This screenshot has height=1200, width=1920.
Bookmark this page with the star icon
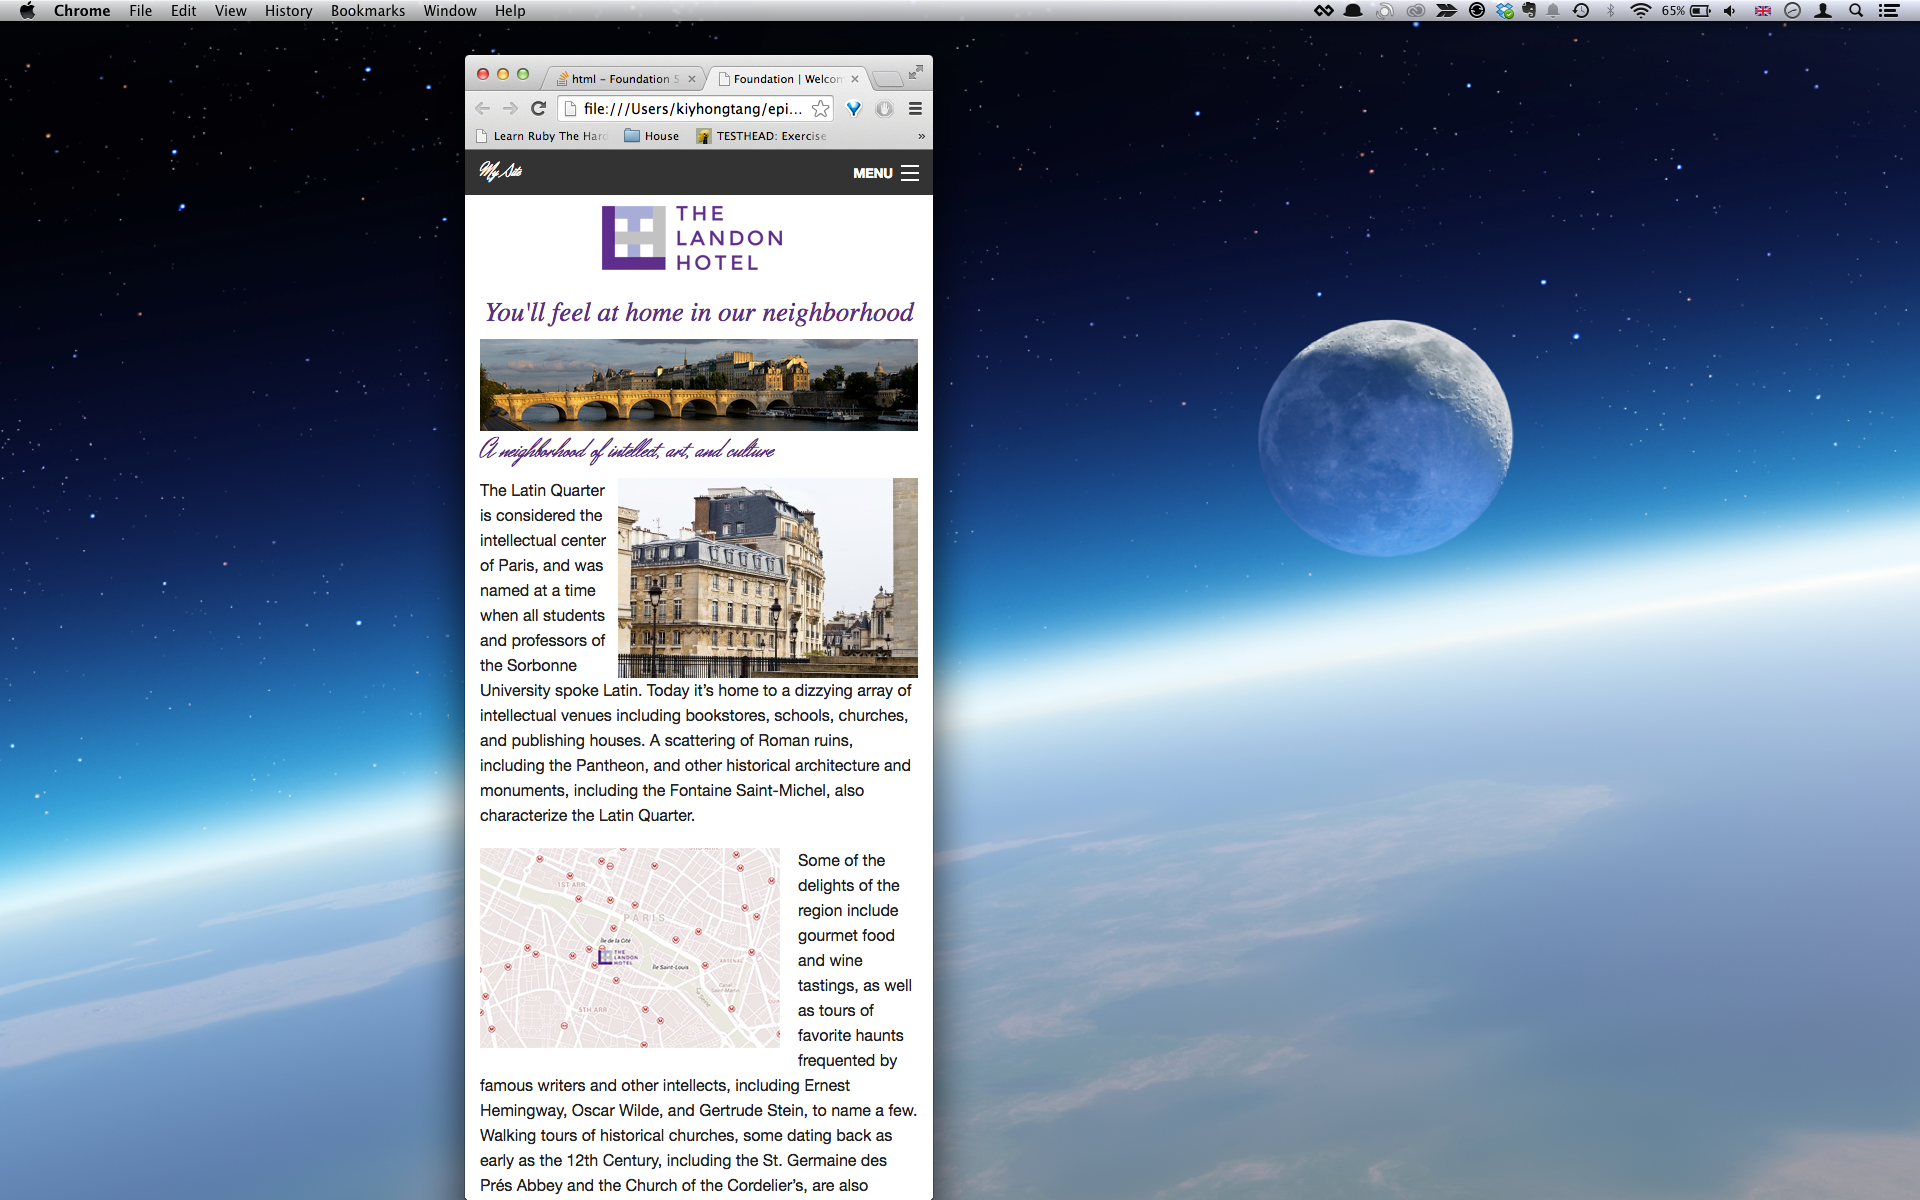point(820,108)
